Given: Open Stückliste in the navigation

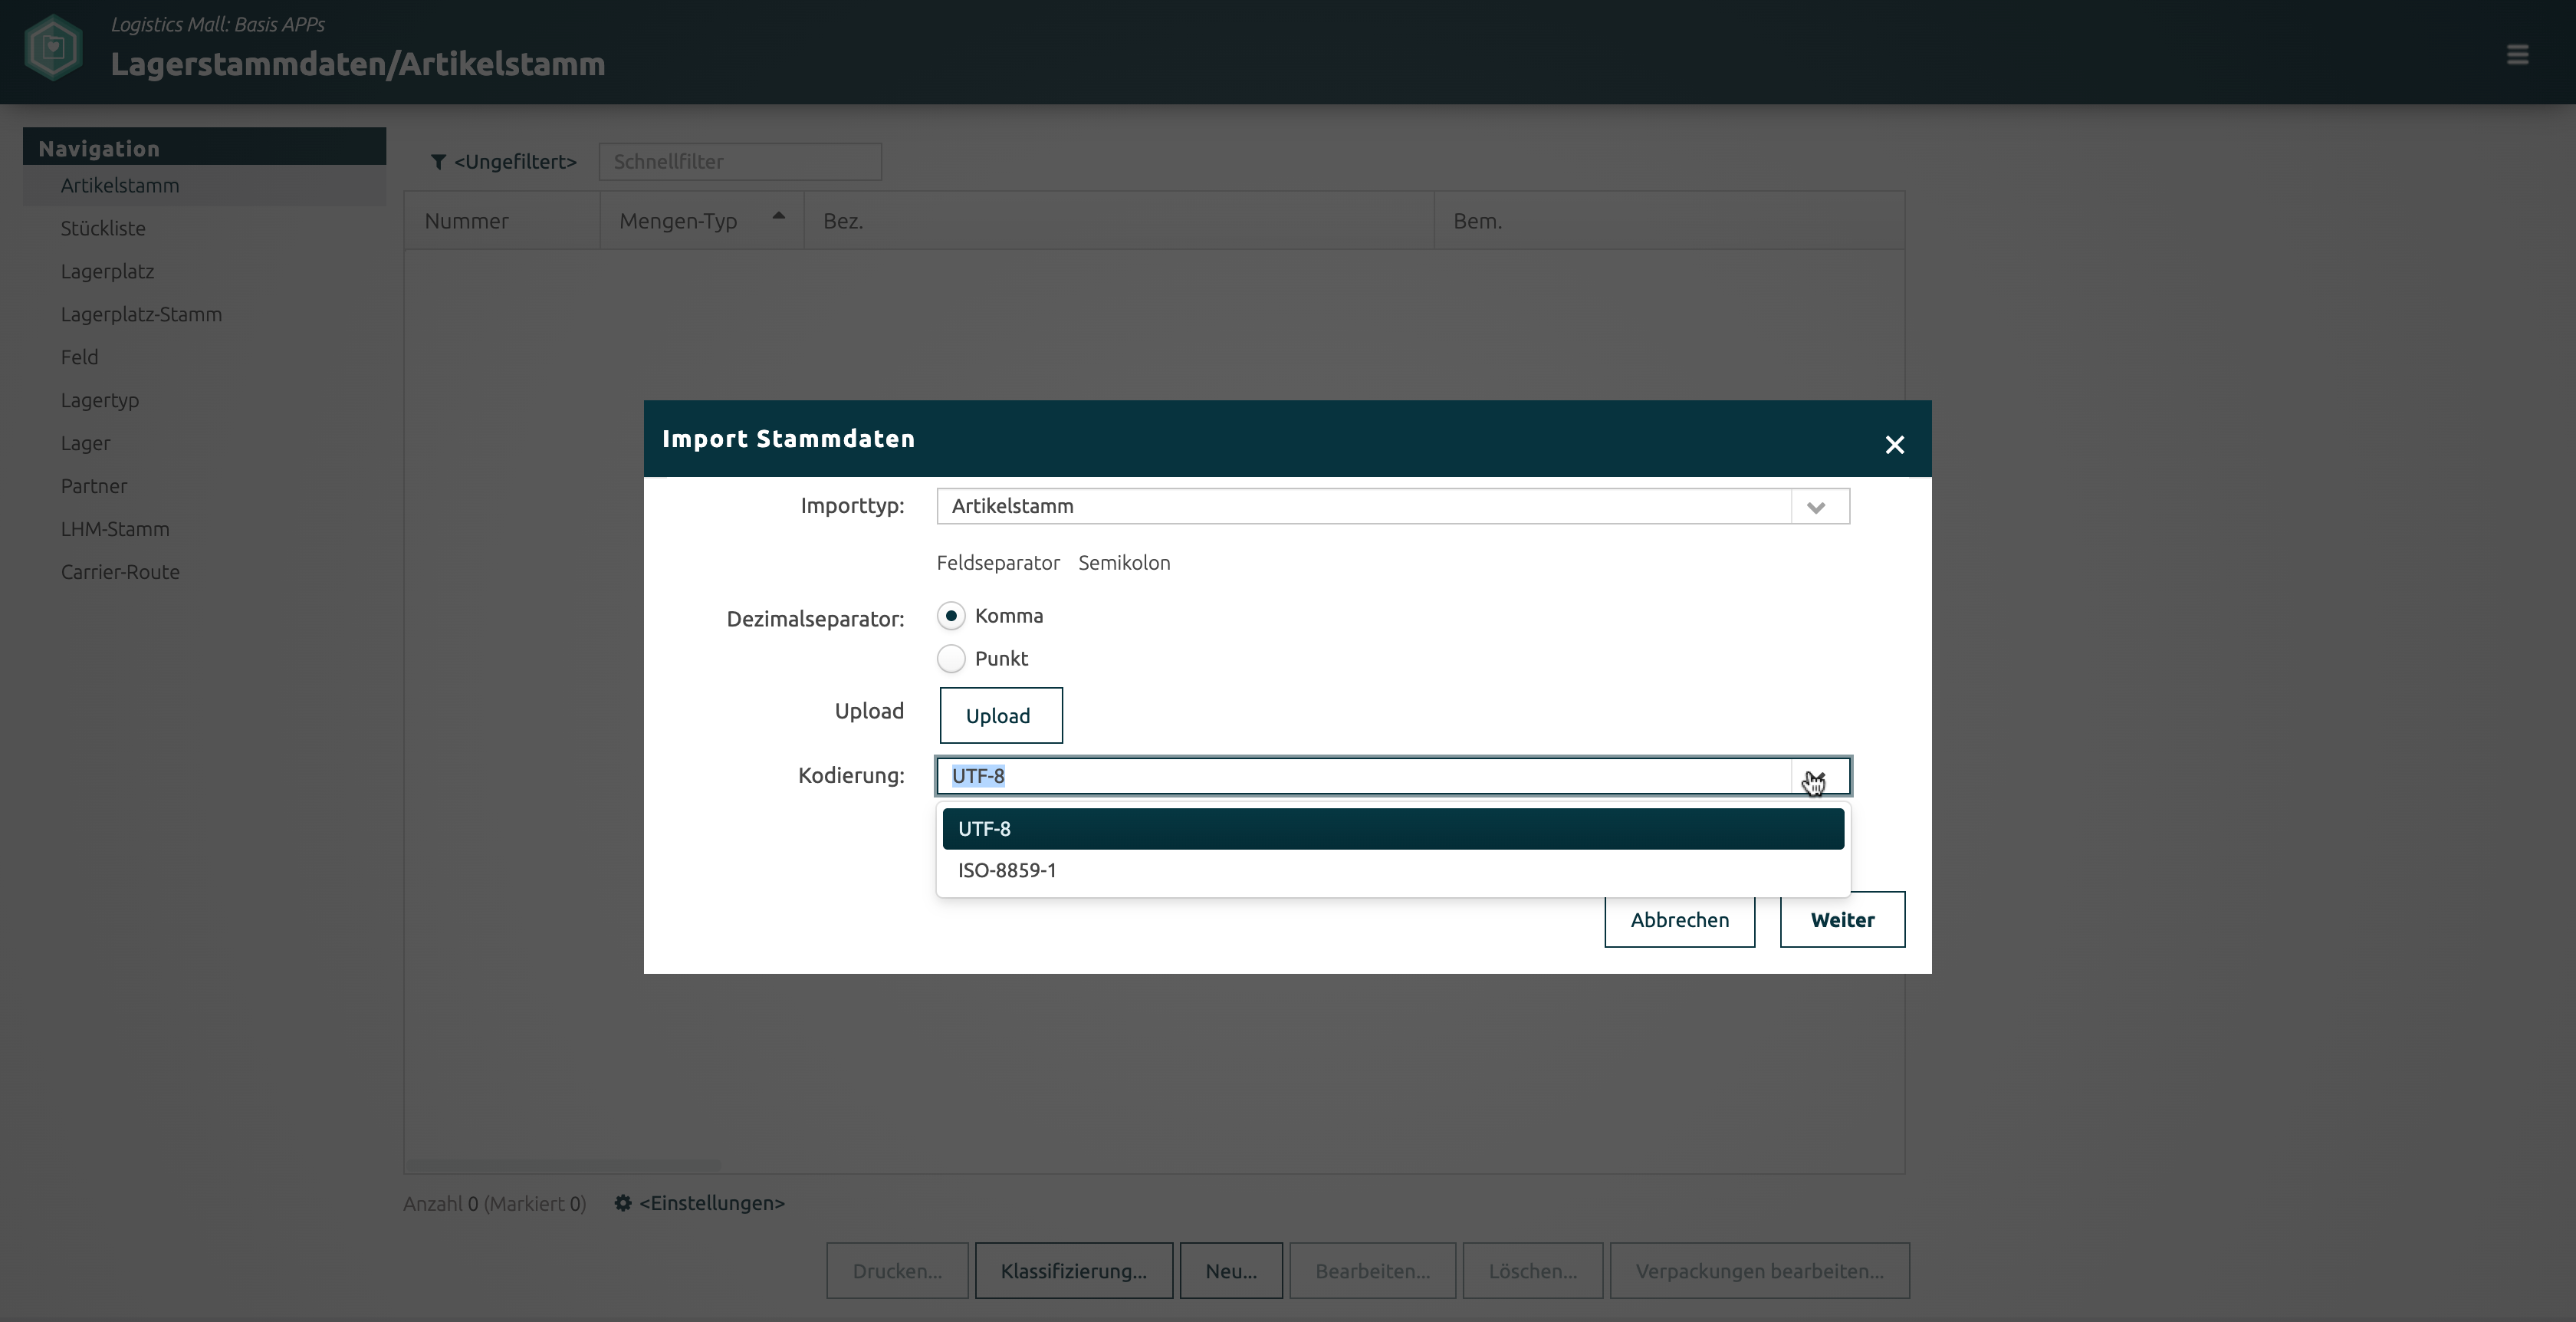Looking at the screenshot, I should [103, 228].
